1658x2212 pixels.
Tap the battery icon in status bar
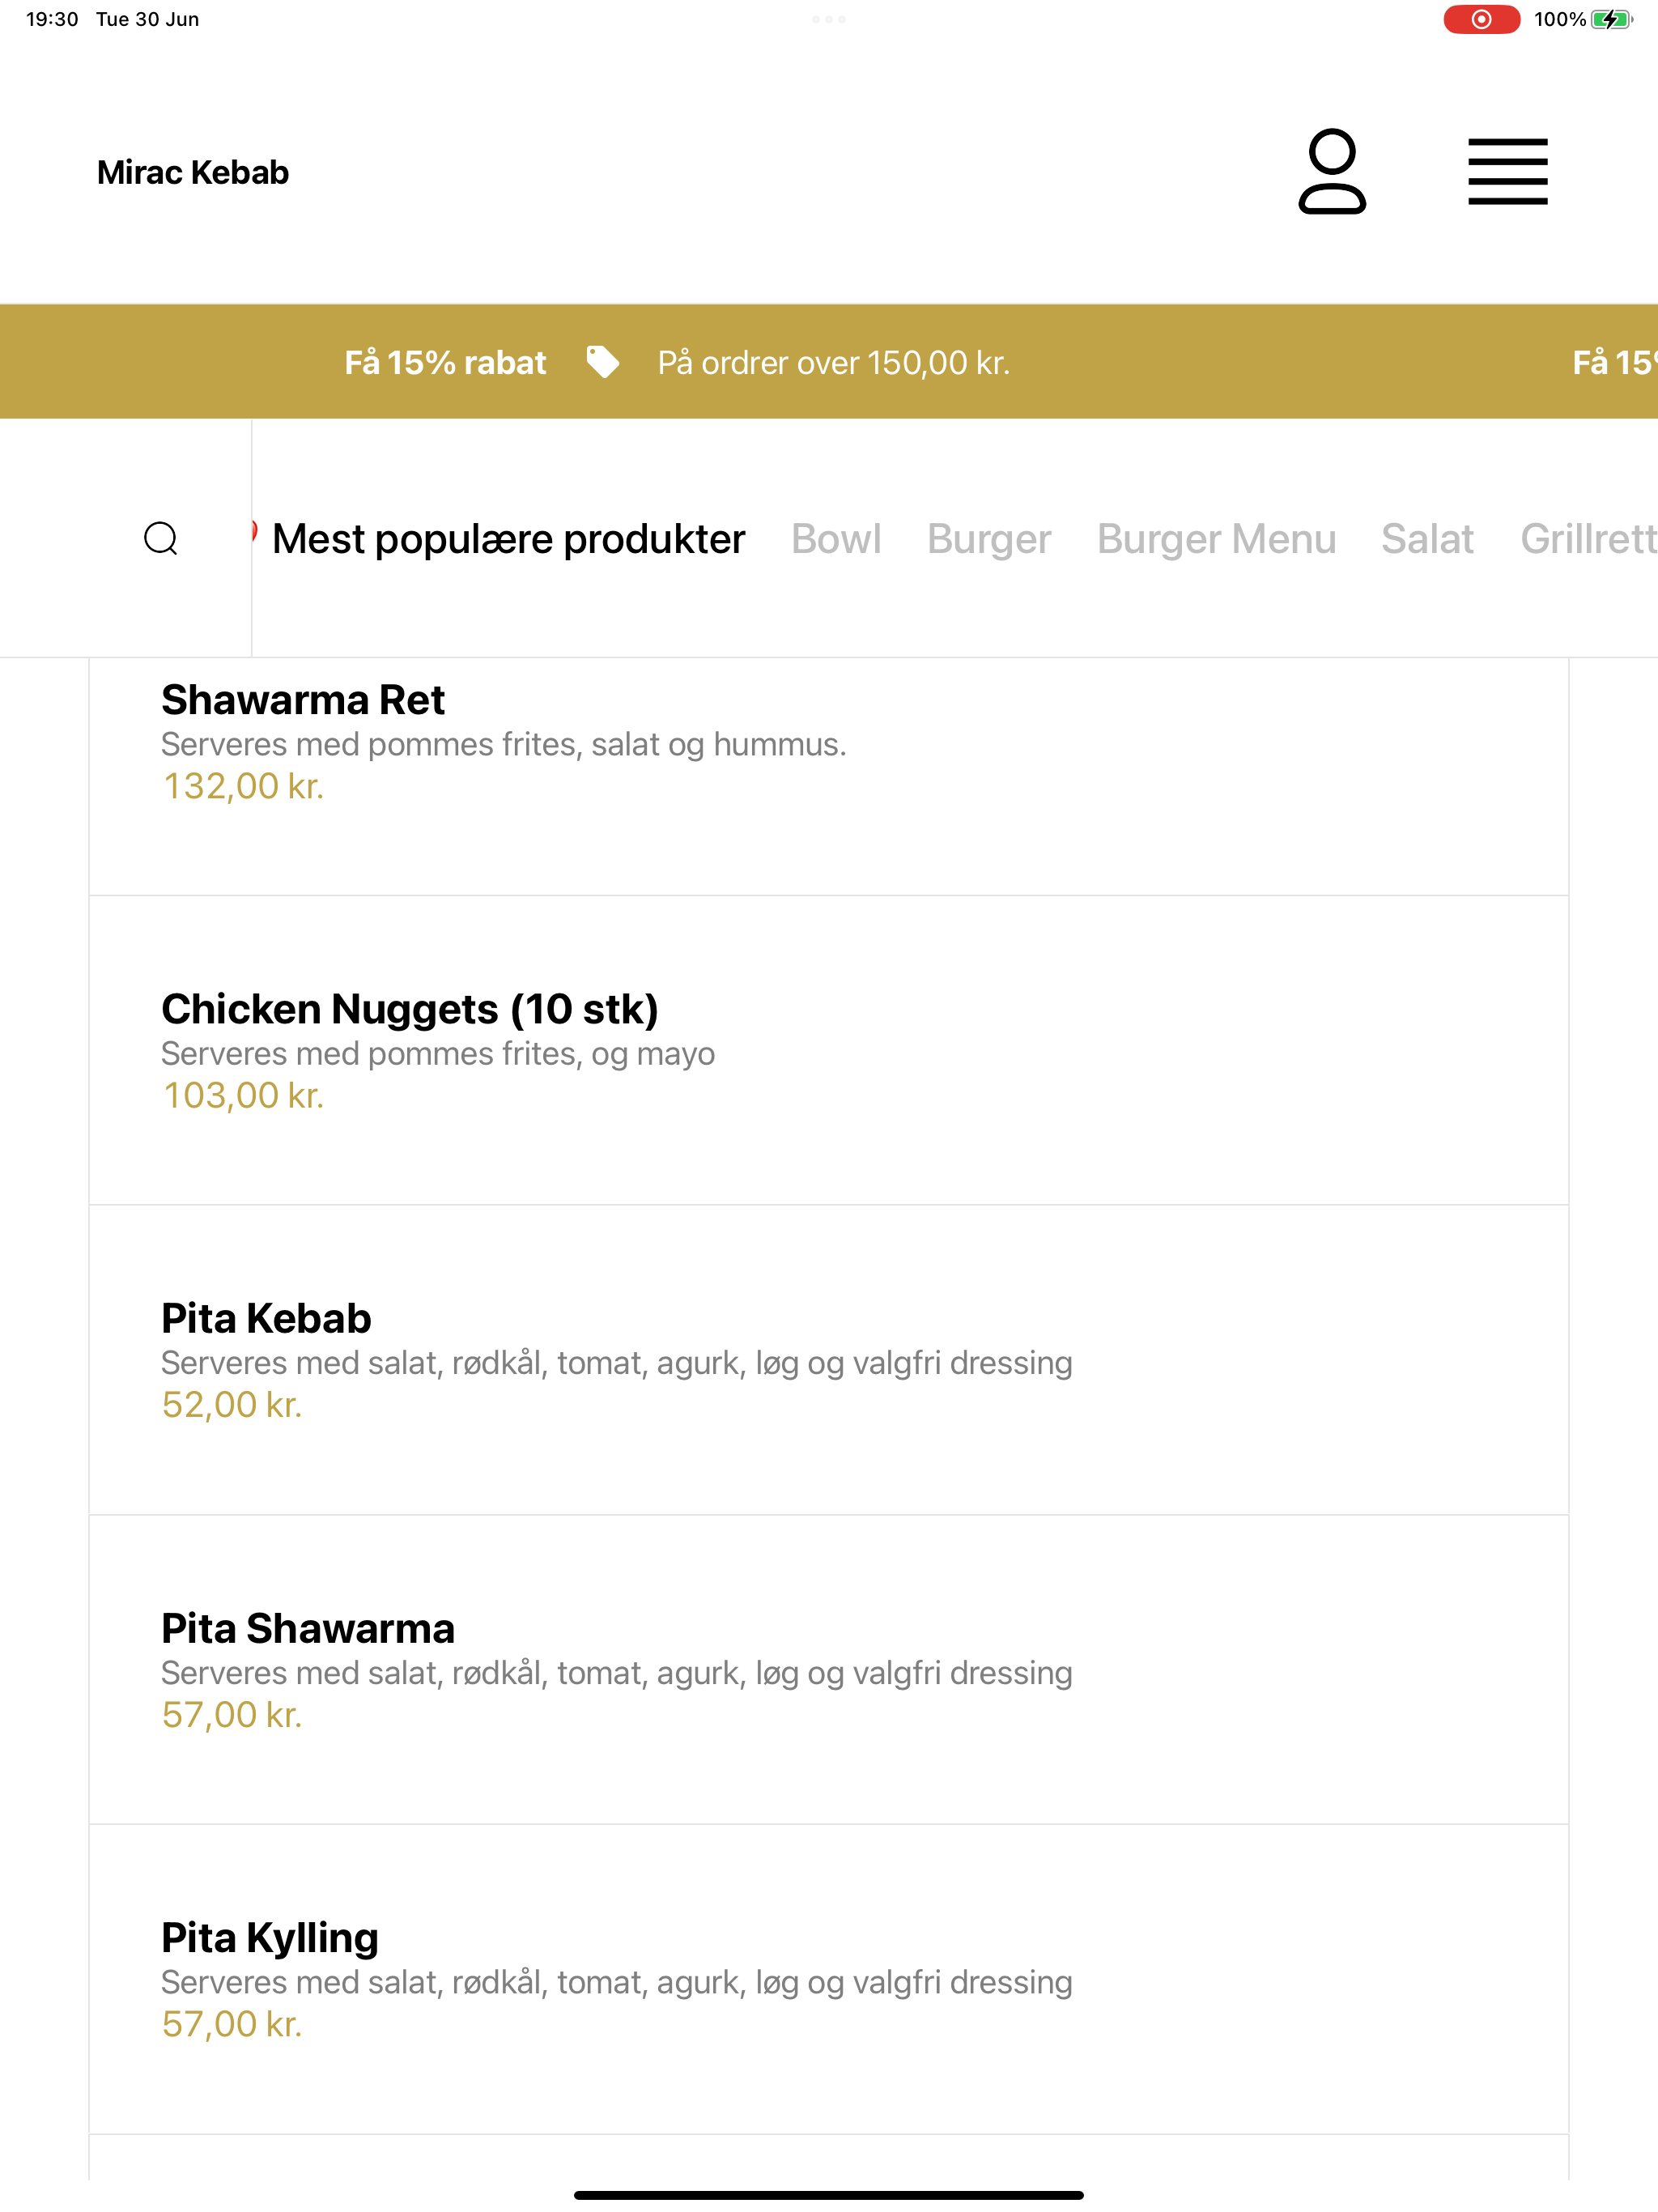1611,19
